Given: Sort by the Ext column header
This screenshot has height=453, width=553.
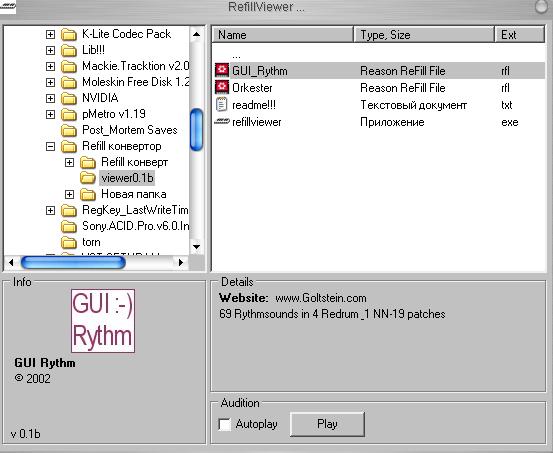Looking at the screenshot, I should (x=520, y=35).
